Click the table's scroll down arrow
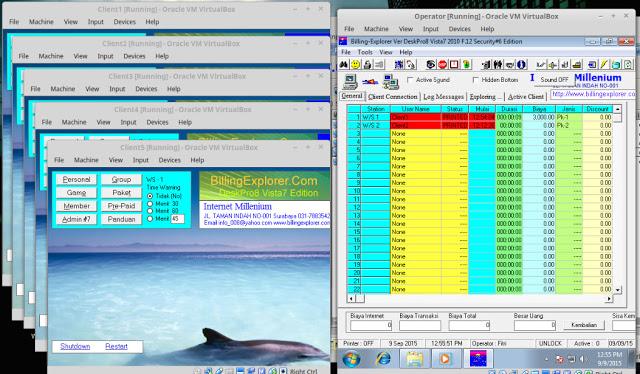The width and height of the screenshot is (640, 374). tap(618, 289)
